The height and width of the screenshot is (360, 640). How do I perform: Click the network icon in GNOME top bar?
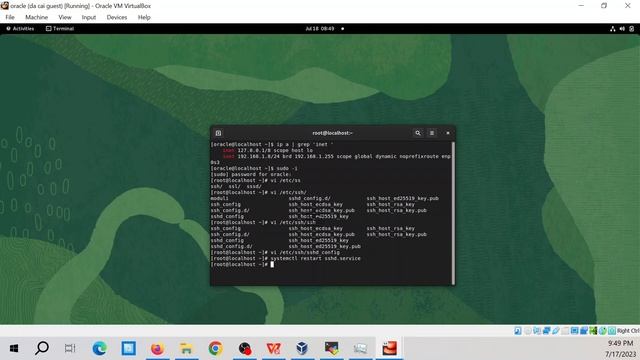coord(612,29)
